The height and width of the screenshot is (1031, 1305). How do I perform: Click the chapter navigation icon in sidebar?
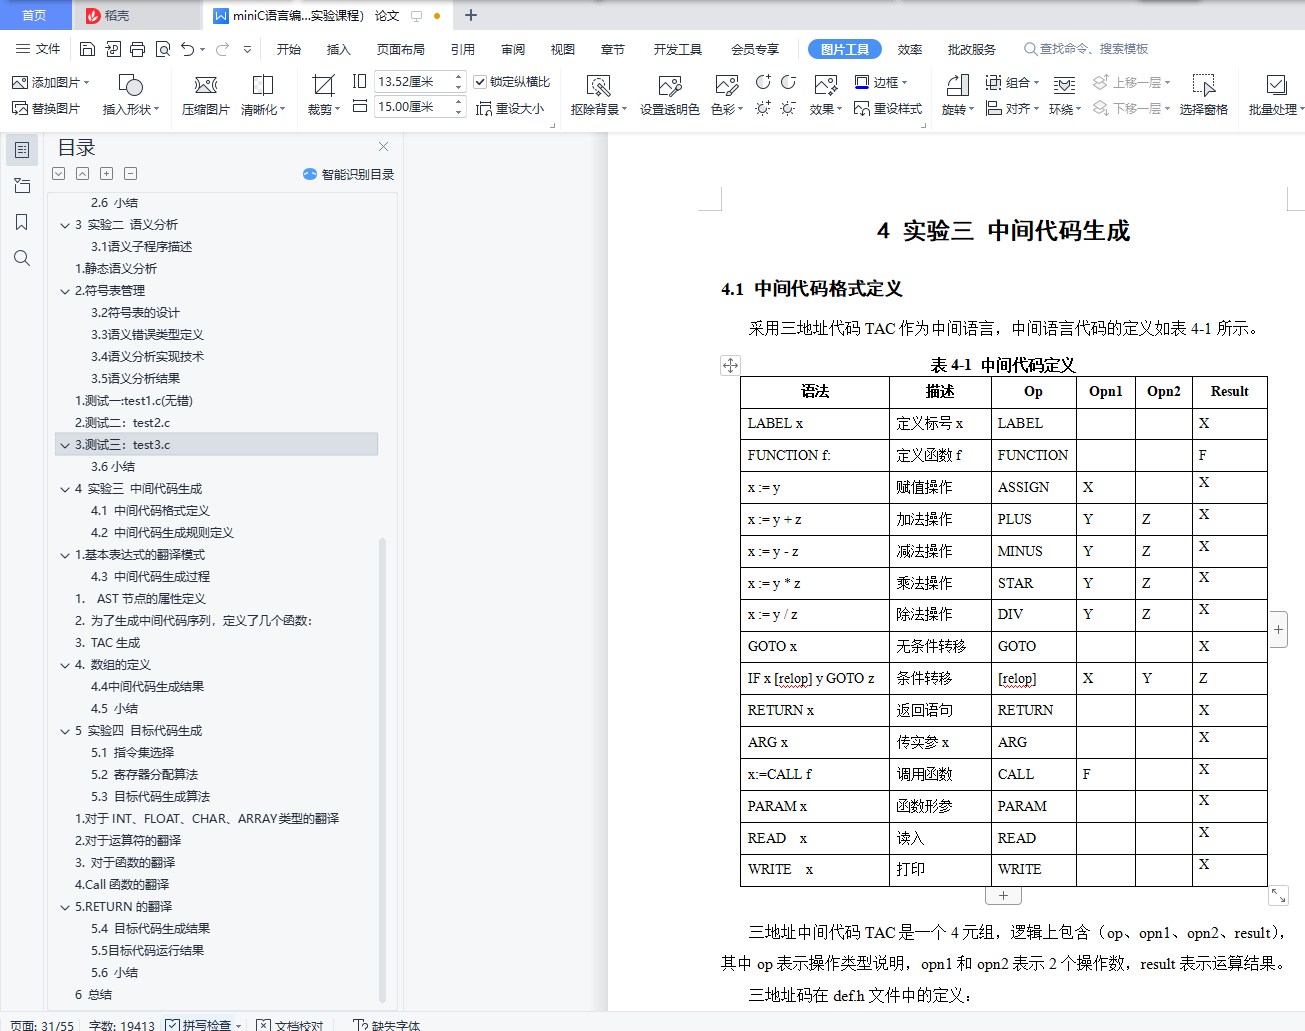[x=22, y=186]
